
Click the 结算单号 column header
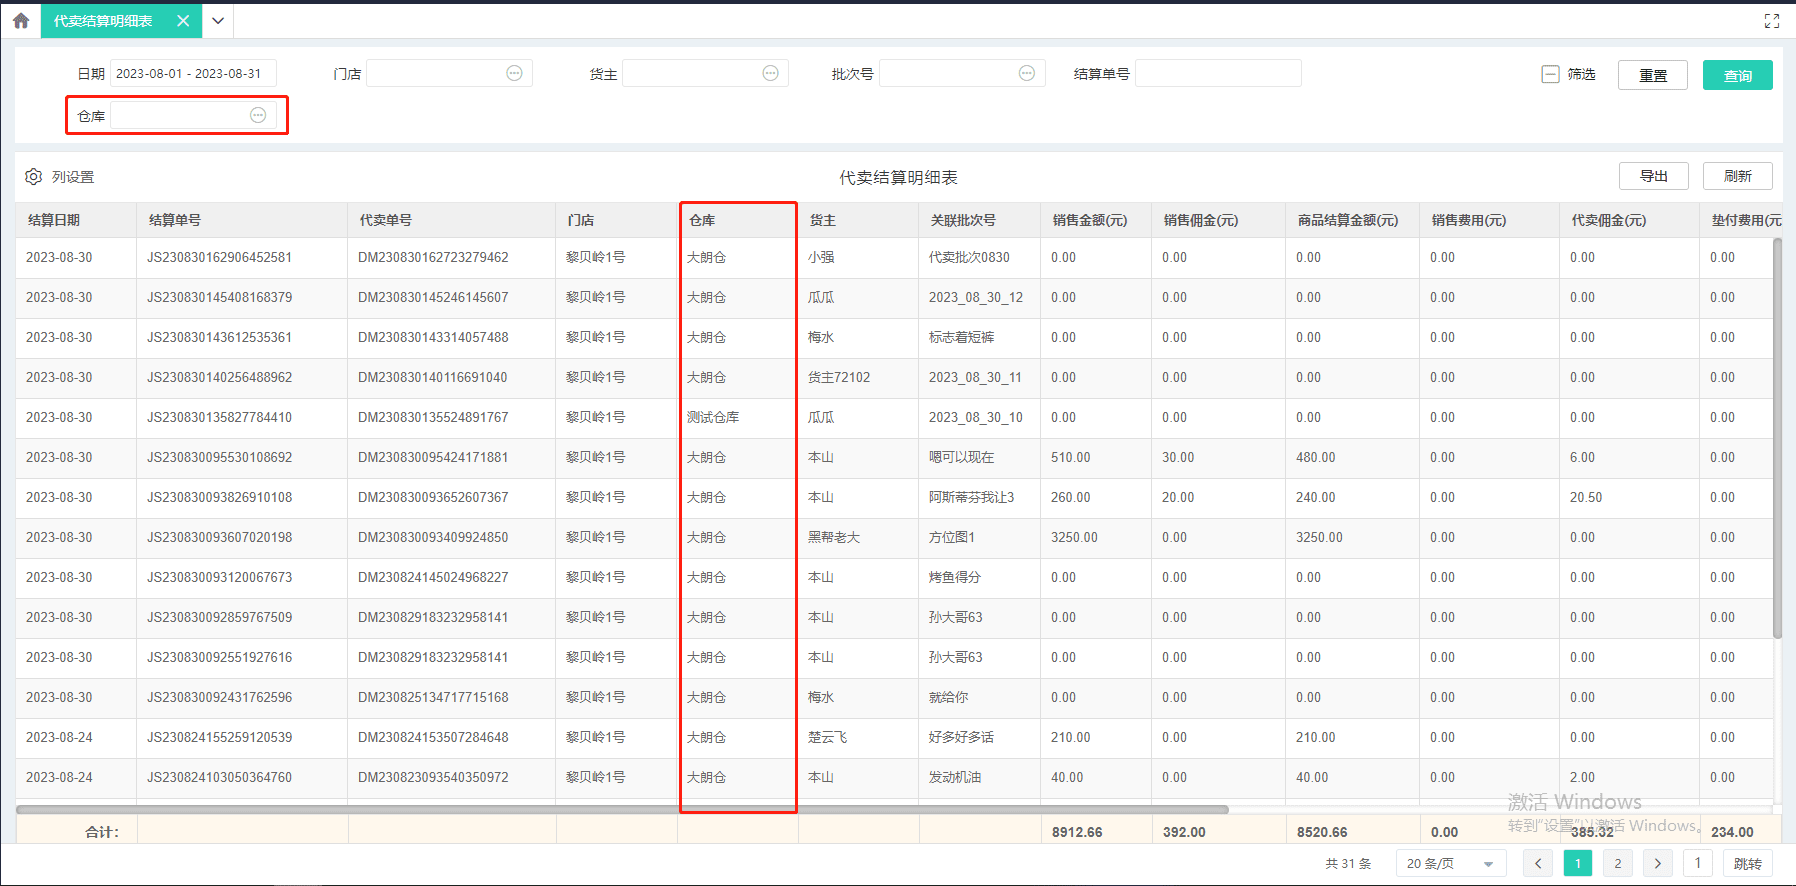pyautogui.click(x=242, y=220)
